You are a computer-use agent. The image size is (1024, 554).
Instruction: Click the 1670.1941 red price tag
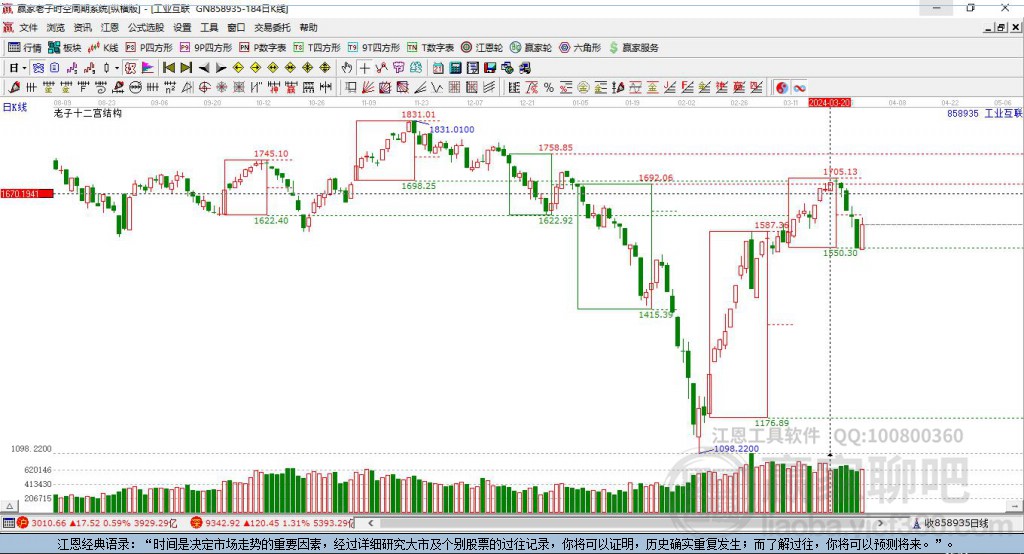tap(27, 194)
